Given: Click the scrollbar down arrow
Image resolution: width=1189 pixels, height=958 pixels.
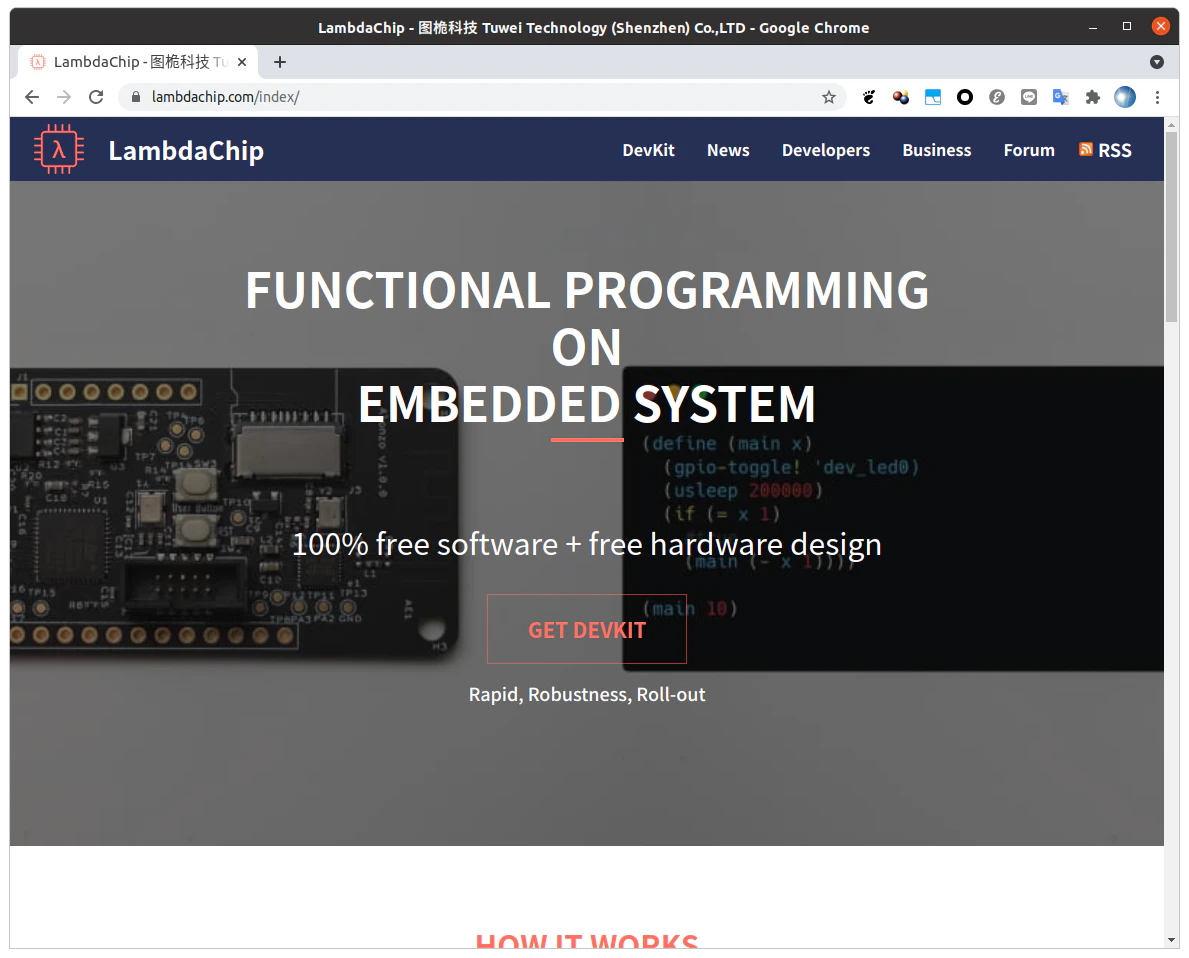Looking at the screenshot, I should [x=1172, y=941].
